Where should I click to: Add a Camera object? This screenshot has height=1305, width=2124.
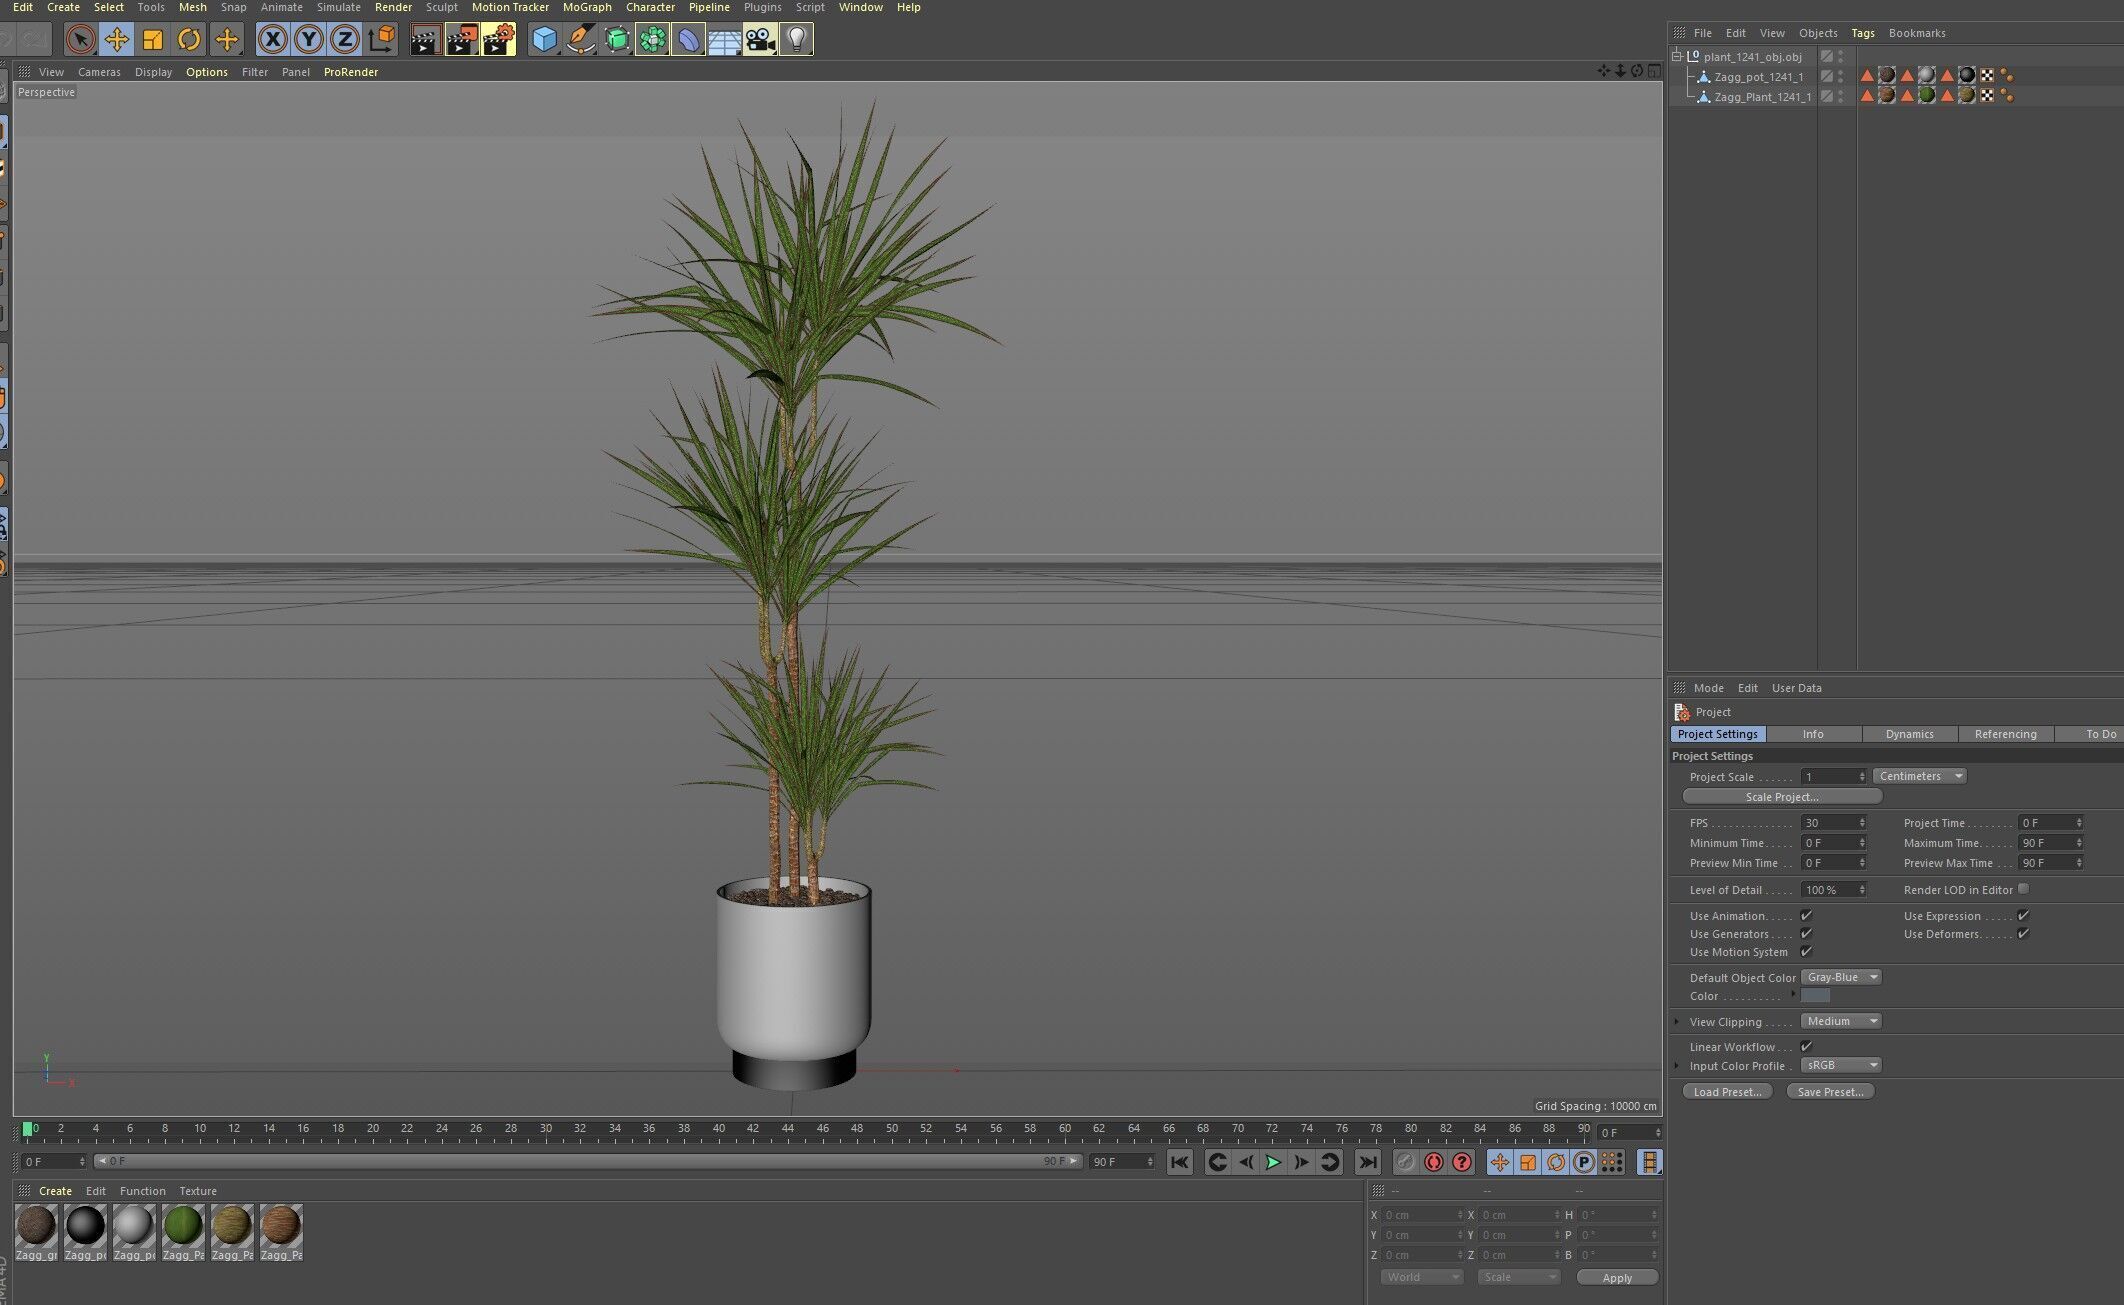(760, 40)
